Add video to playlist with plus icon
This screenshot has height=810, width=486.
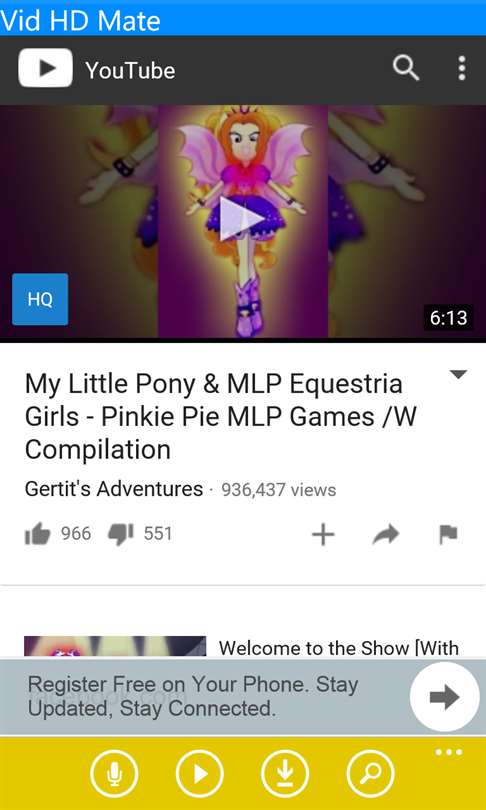coord(323,535)
